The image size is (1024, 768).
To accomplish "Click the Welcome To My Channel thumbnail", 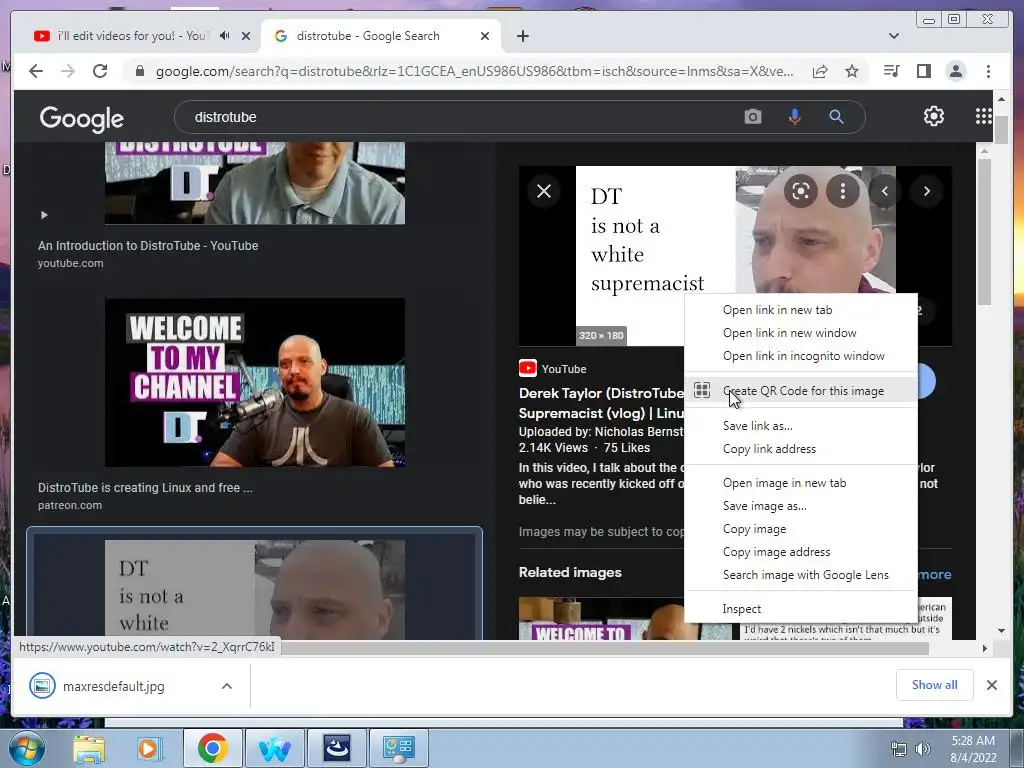I will pyautogui.click(x=255, y=383).
